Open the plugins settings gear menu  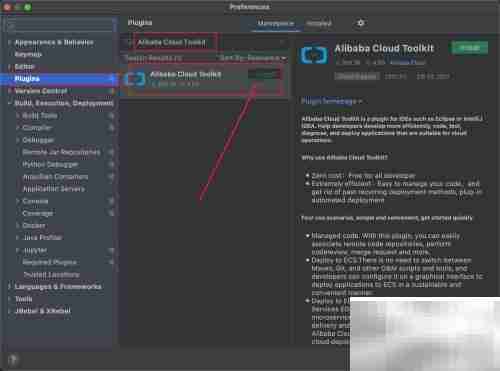click(360, 23)
